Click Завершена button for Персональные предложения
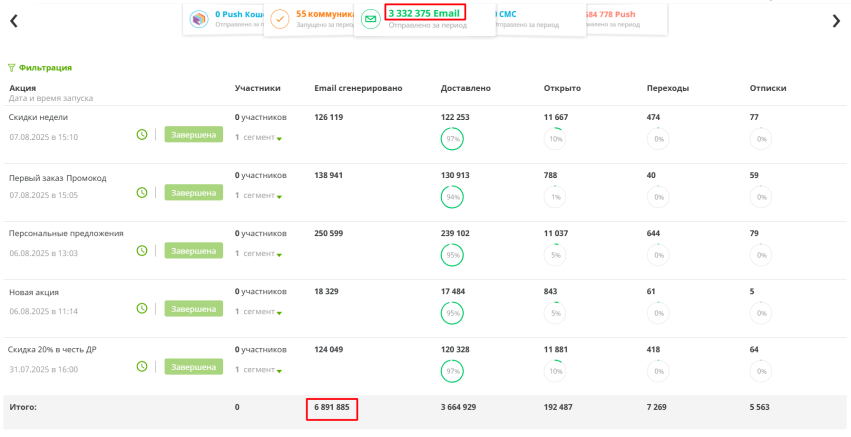This screenshot has width=851, height=437. (x=193, y=251)
